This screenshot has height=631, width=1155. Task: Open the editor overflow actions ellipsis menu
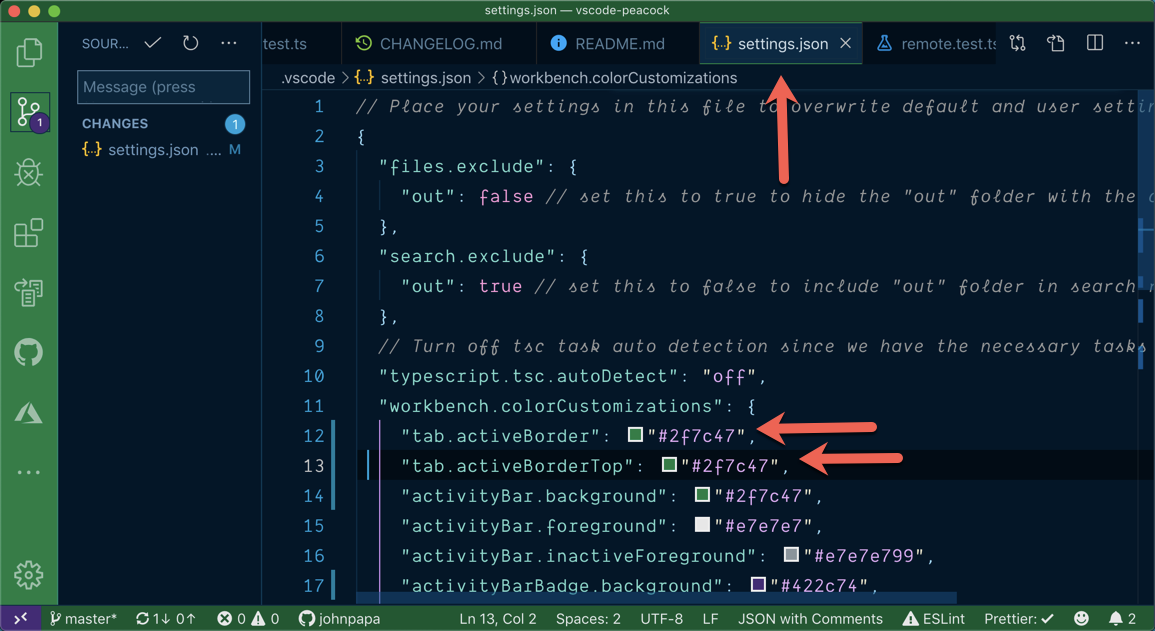click(1133, 43)
